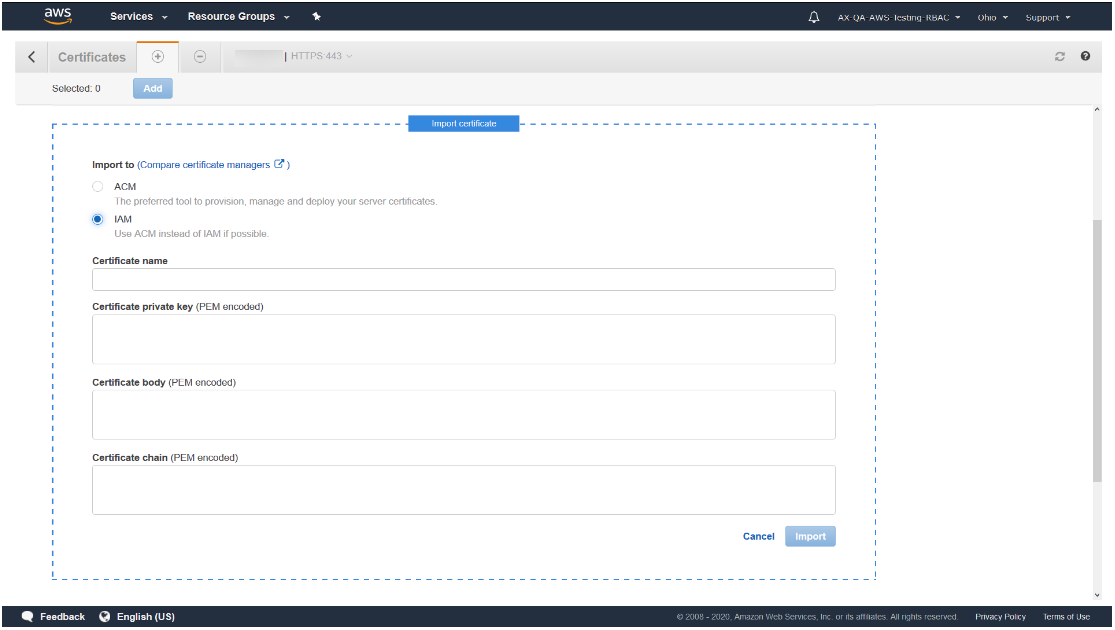Open the notifications bell
Image resolution: width=1115 pixels, height=630 pixels.
[813, 17]
